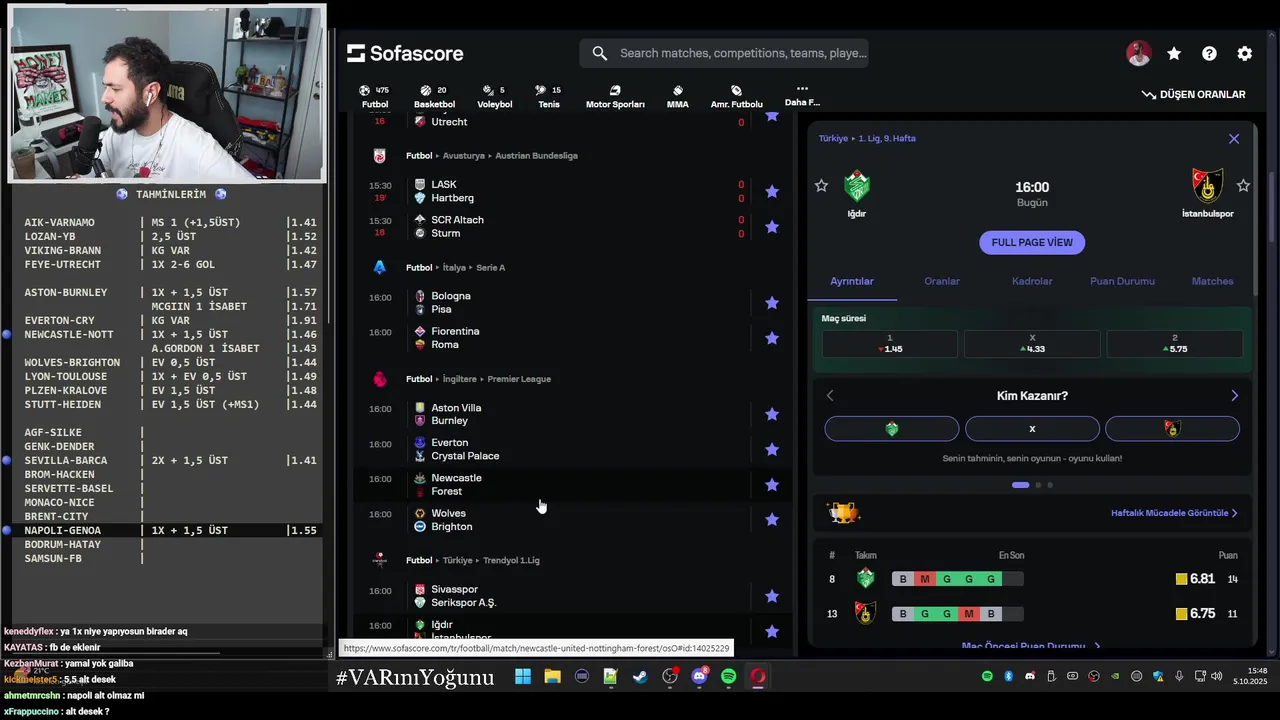Click the Premier League logo icon
Image resolution: width=1280 pixels, height=720 pixels.
[x=379, y=379]
